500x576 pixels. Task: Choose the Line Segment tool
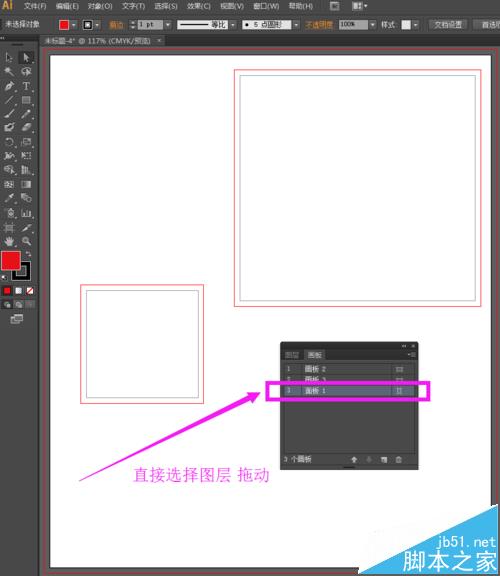tap(9, 100)
